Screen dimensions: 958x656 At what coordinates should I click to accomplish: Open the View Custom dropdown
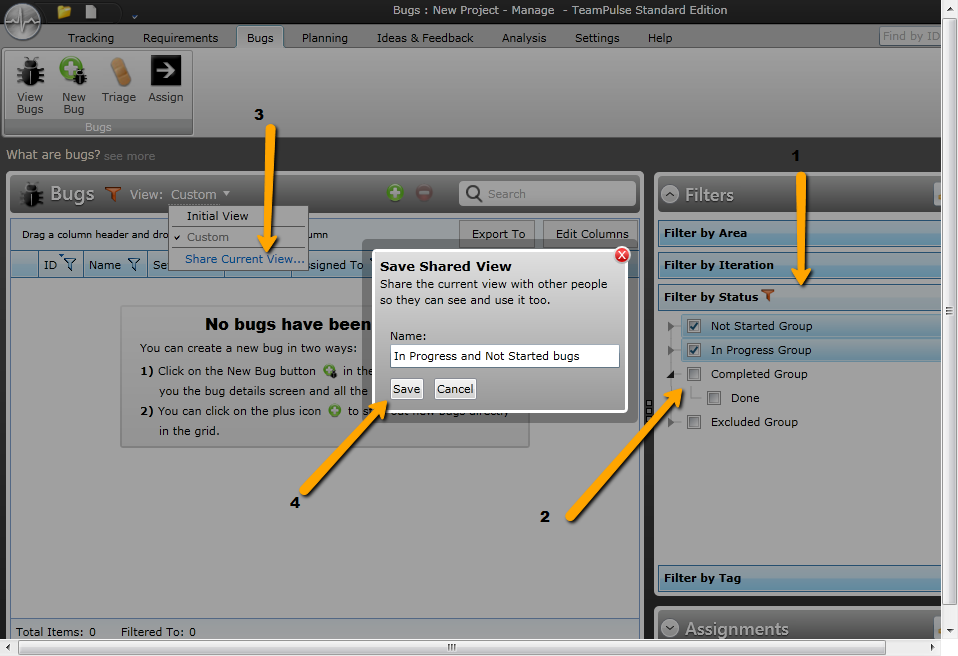(200, 194)
